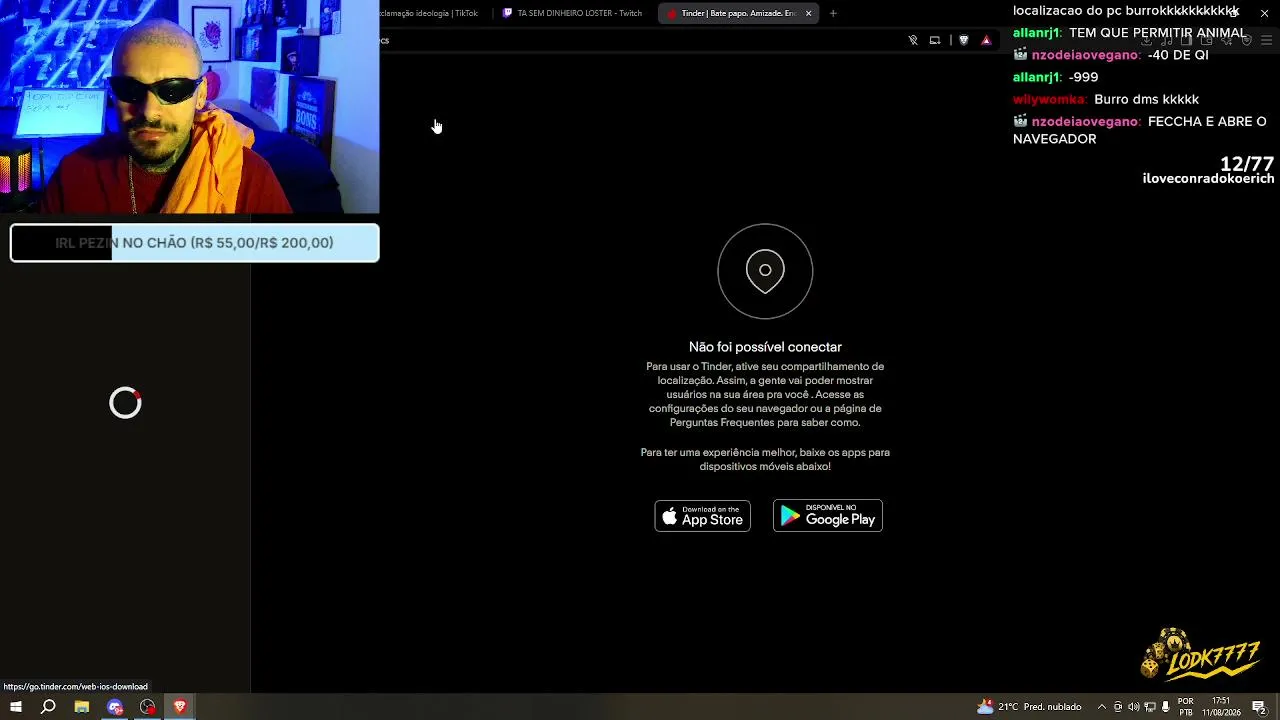Open the POR PTB language switcher

coord(1186,707)
